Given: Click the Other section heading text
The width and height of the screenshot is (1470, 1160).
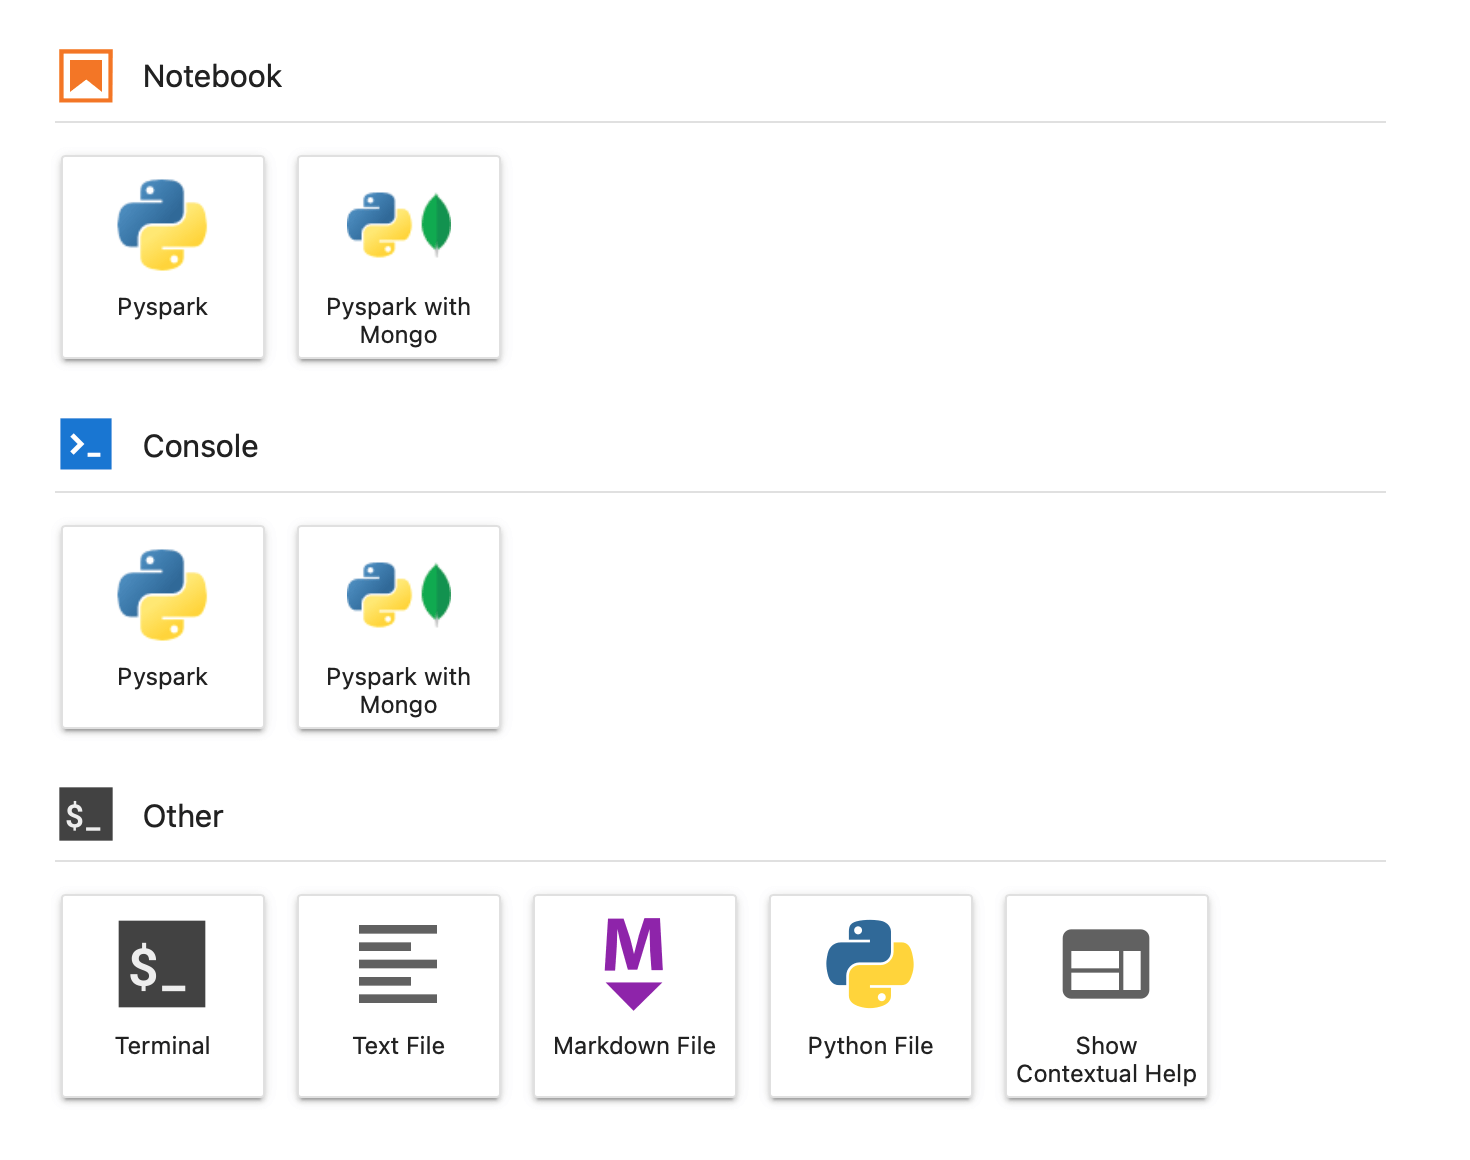Looking at the screenshot, I should pos(183,816).
